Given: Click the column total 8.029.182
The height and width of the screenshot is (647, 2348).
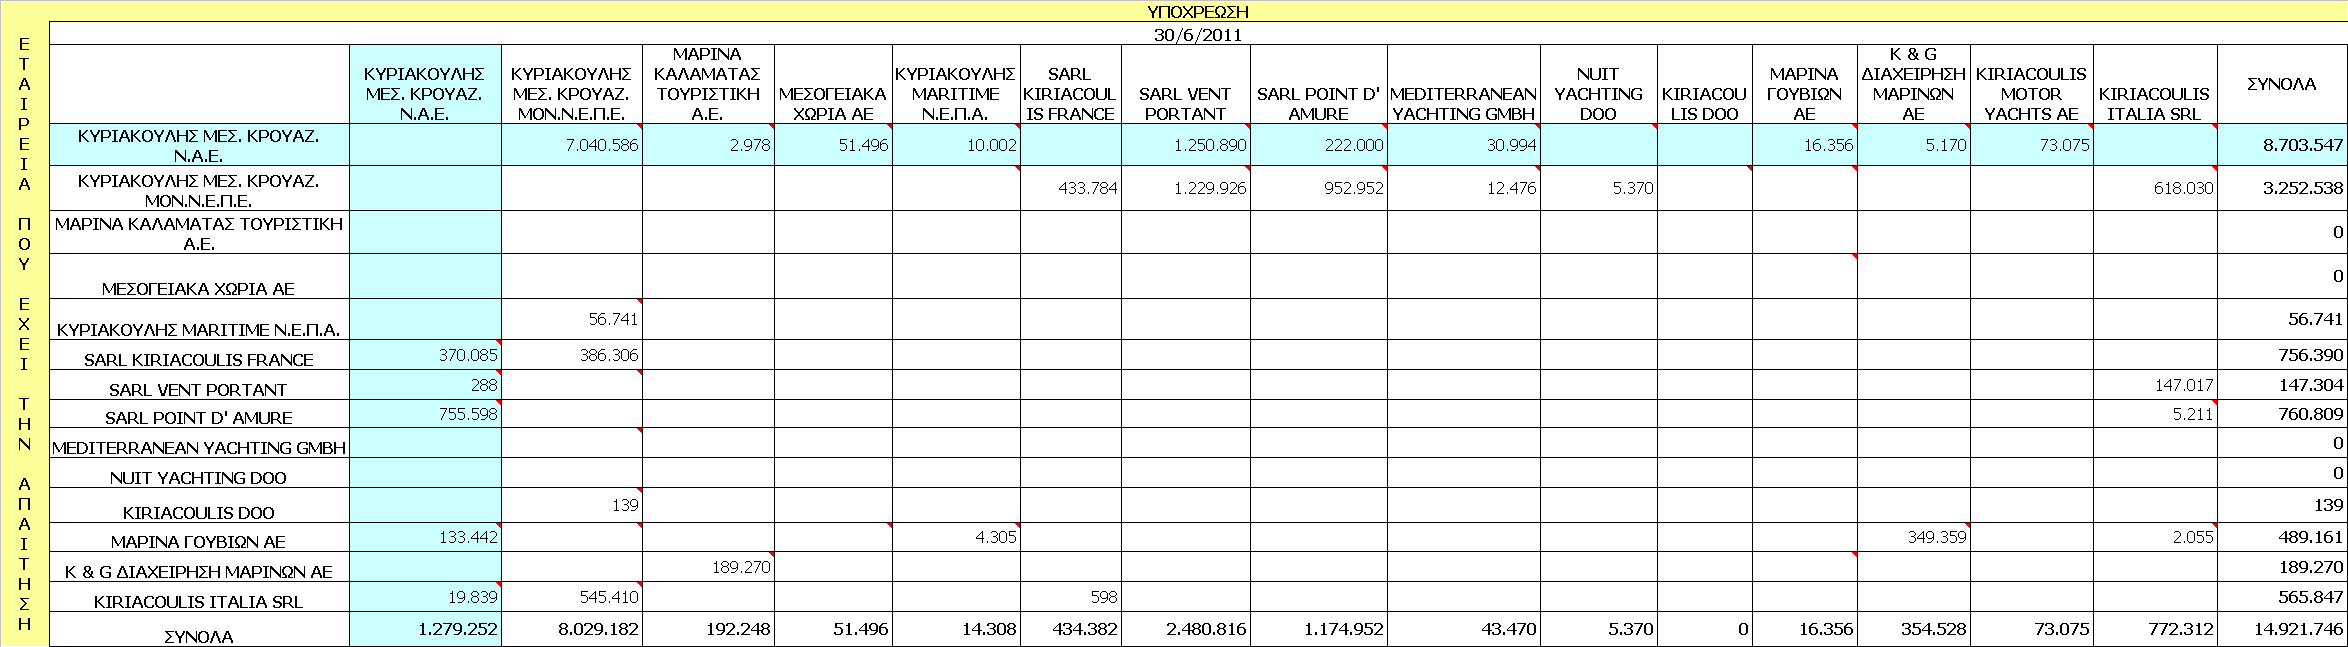Looking at the screenshot, I should tap(571, 629).
